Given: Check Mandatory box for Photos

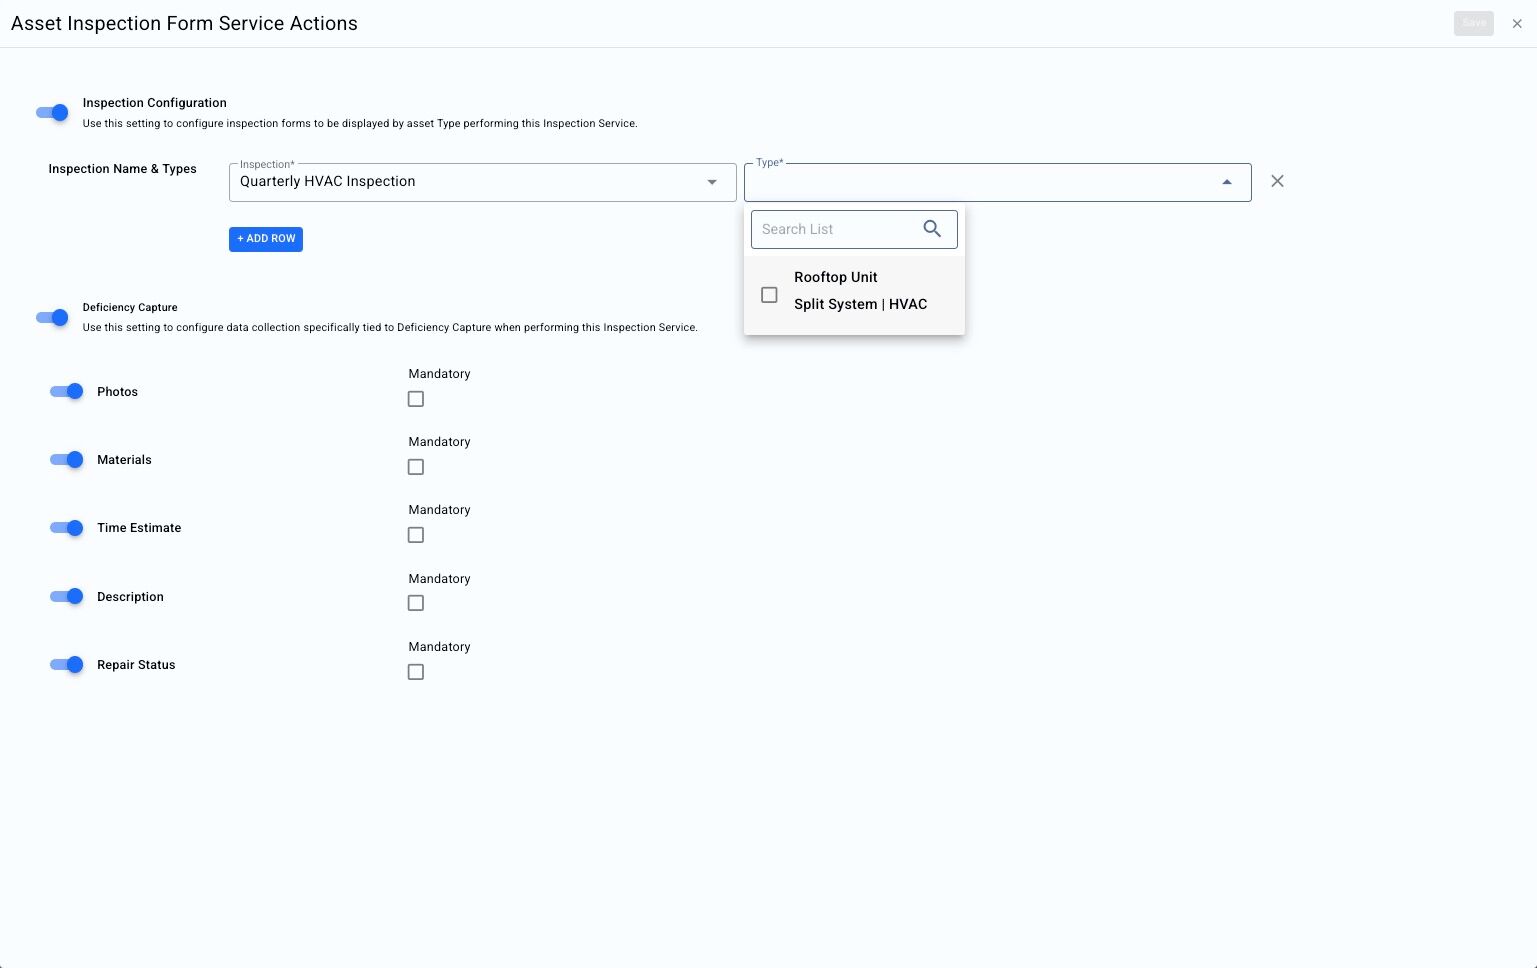Looking at the screenshot, I should [416, 399].
